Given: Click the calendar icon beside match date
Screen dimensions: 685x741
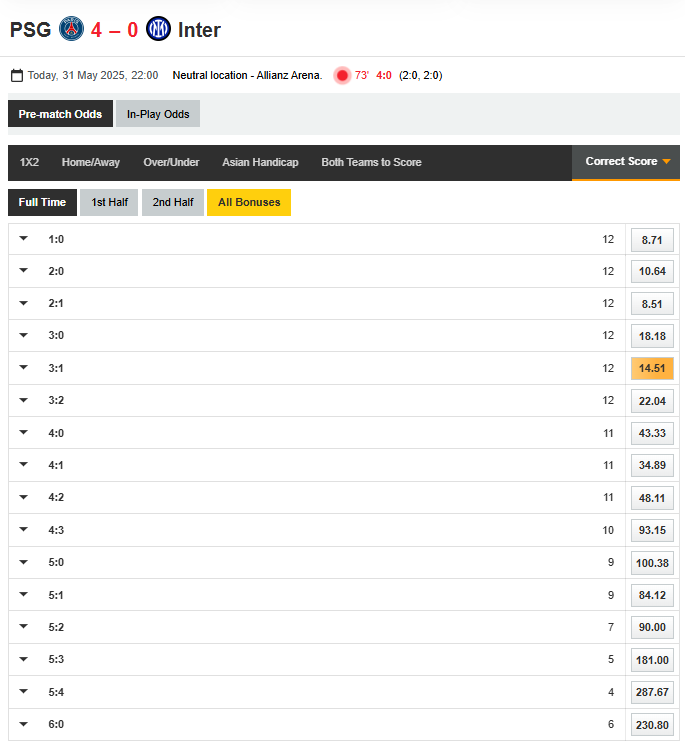Looking at the screenshot, I should pos(16,76).
